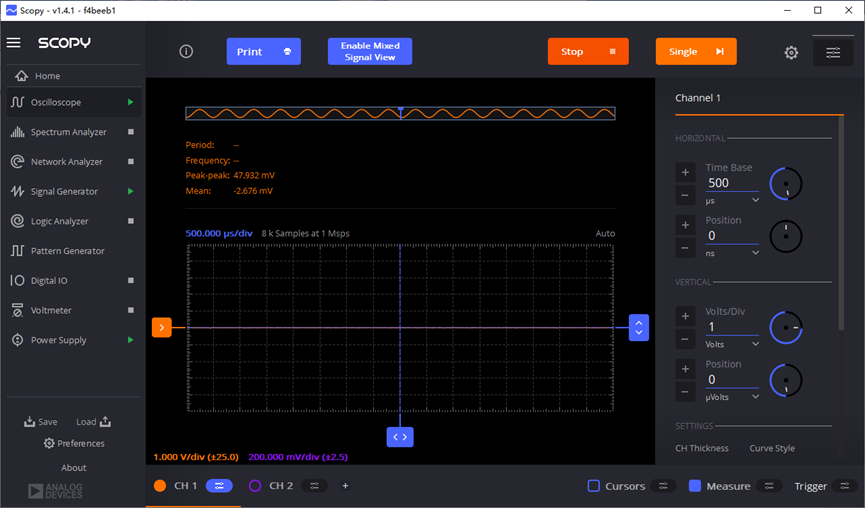Click the blue horizontal position handle below plot
This screenshot has width=865, height=508.
tap(400, 437)
